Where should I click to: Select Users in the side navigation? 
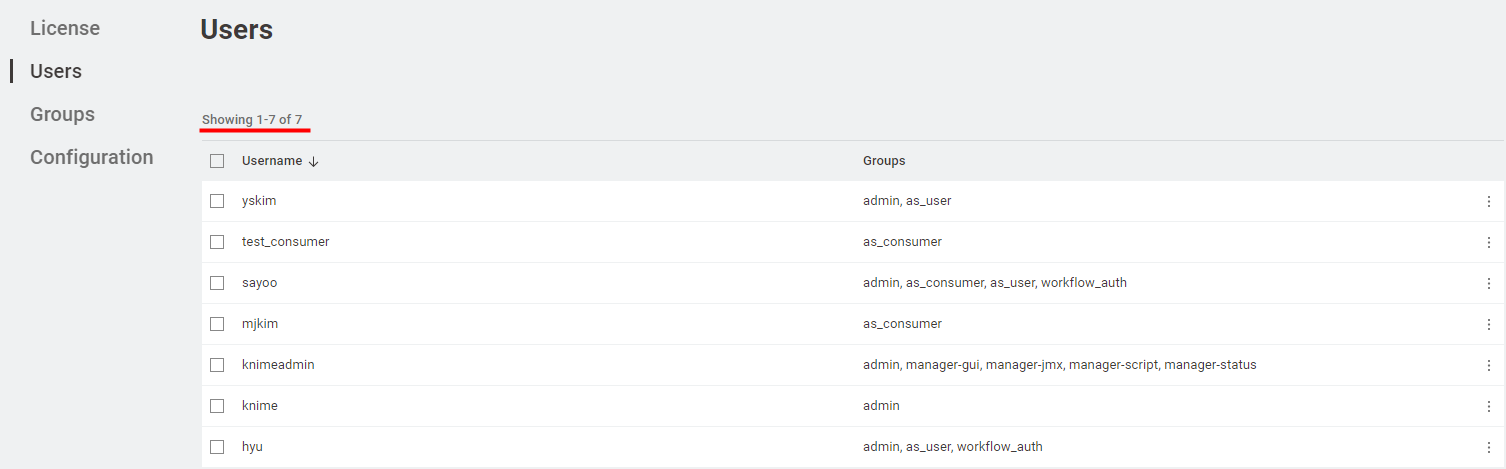[56, 71]
